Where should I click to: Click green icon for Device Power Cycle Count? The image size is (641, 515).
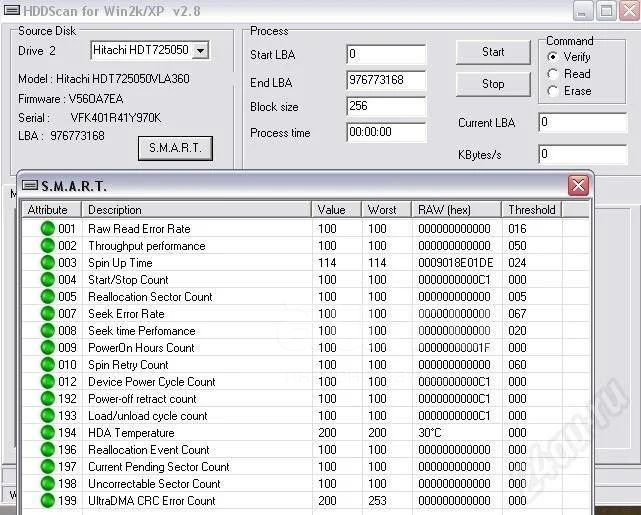[48, 382]
